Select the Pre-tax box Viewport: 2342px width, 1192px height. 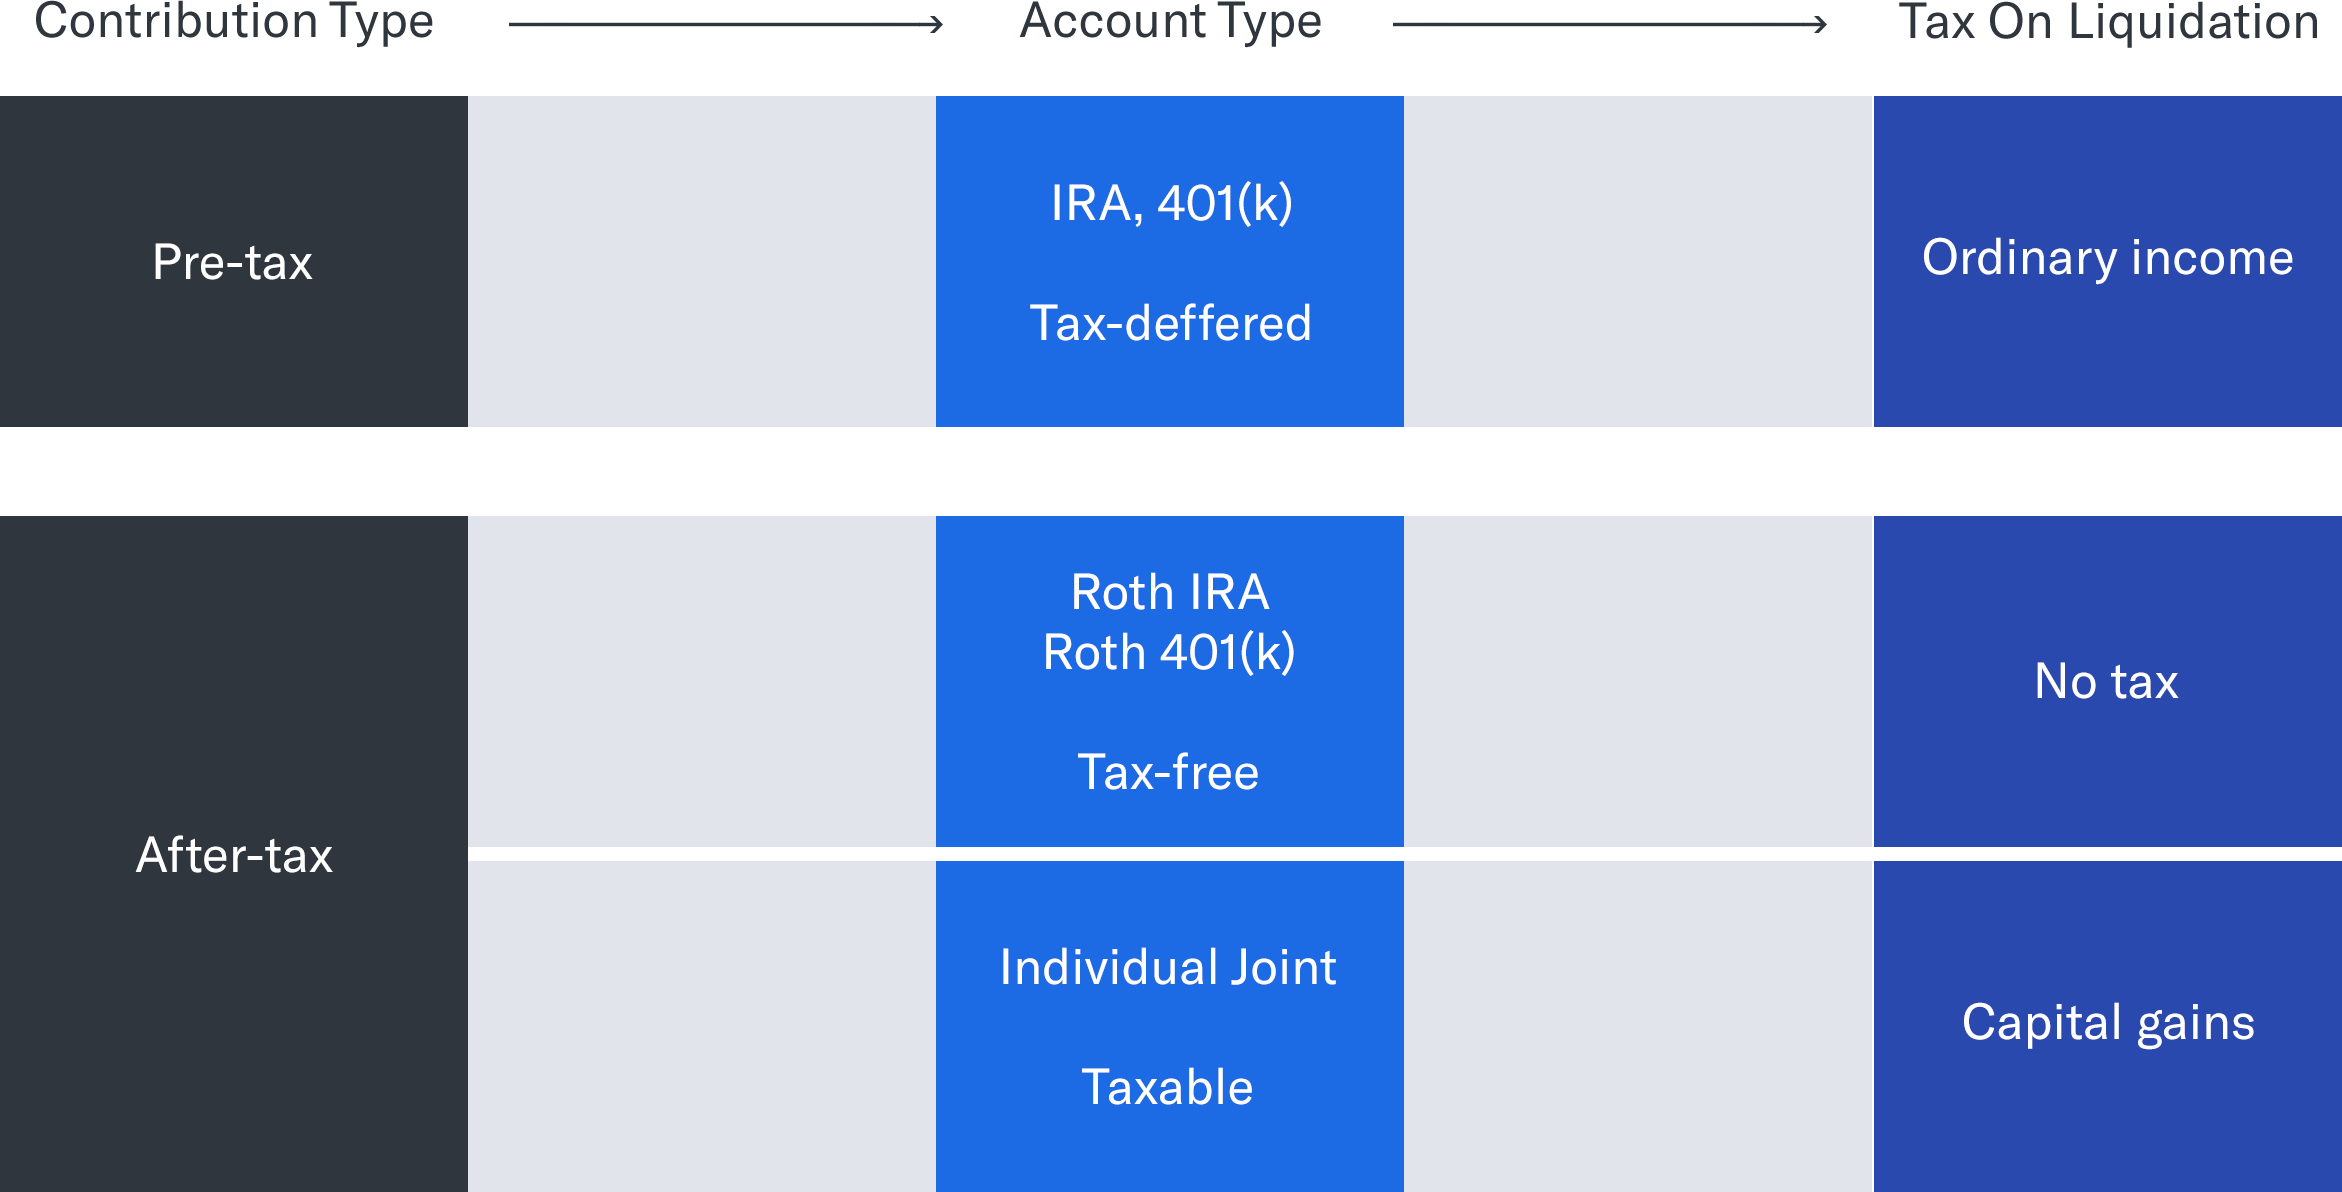[234, 261]
